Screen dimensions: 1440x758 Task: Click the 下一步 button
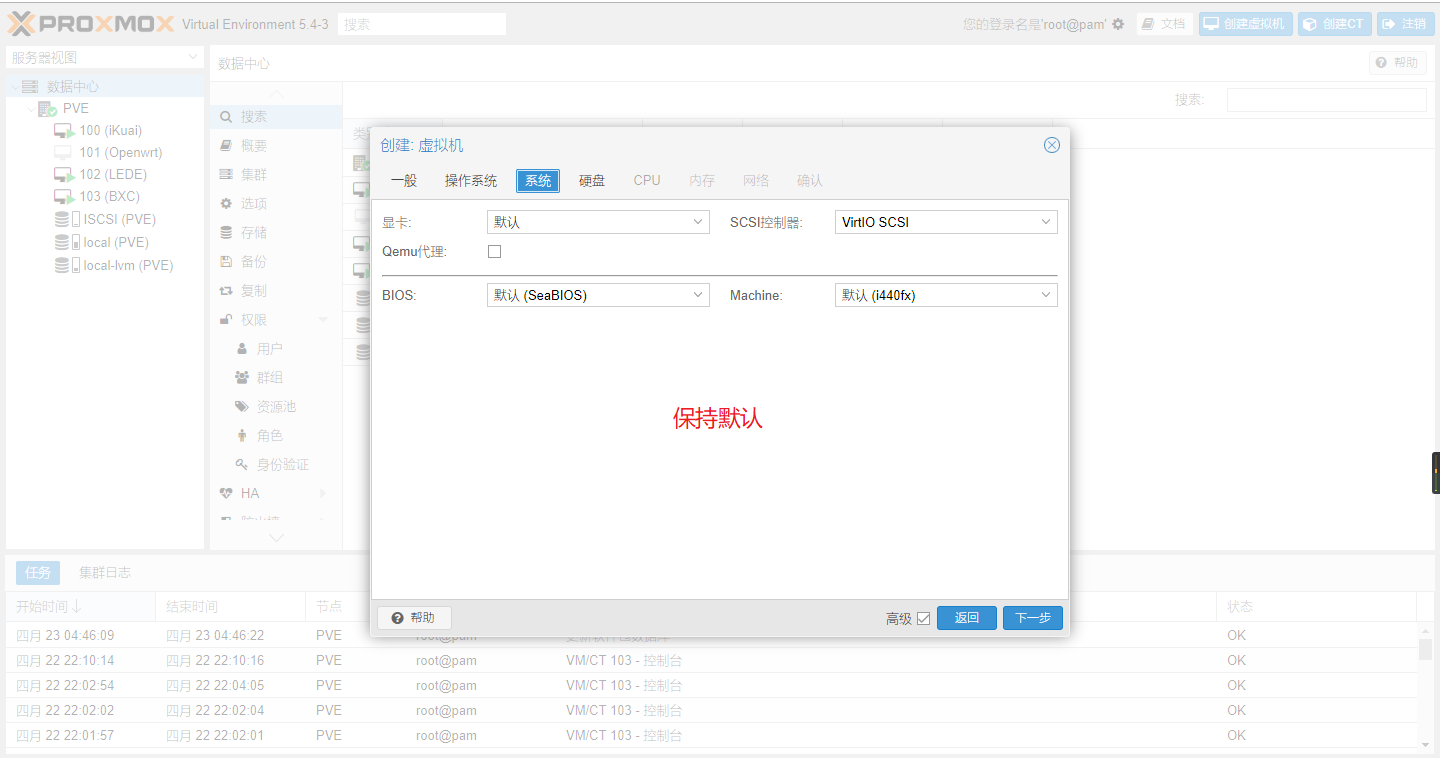click(x=1033, y=618)
